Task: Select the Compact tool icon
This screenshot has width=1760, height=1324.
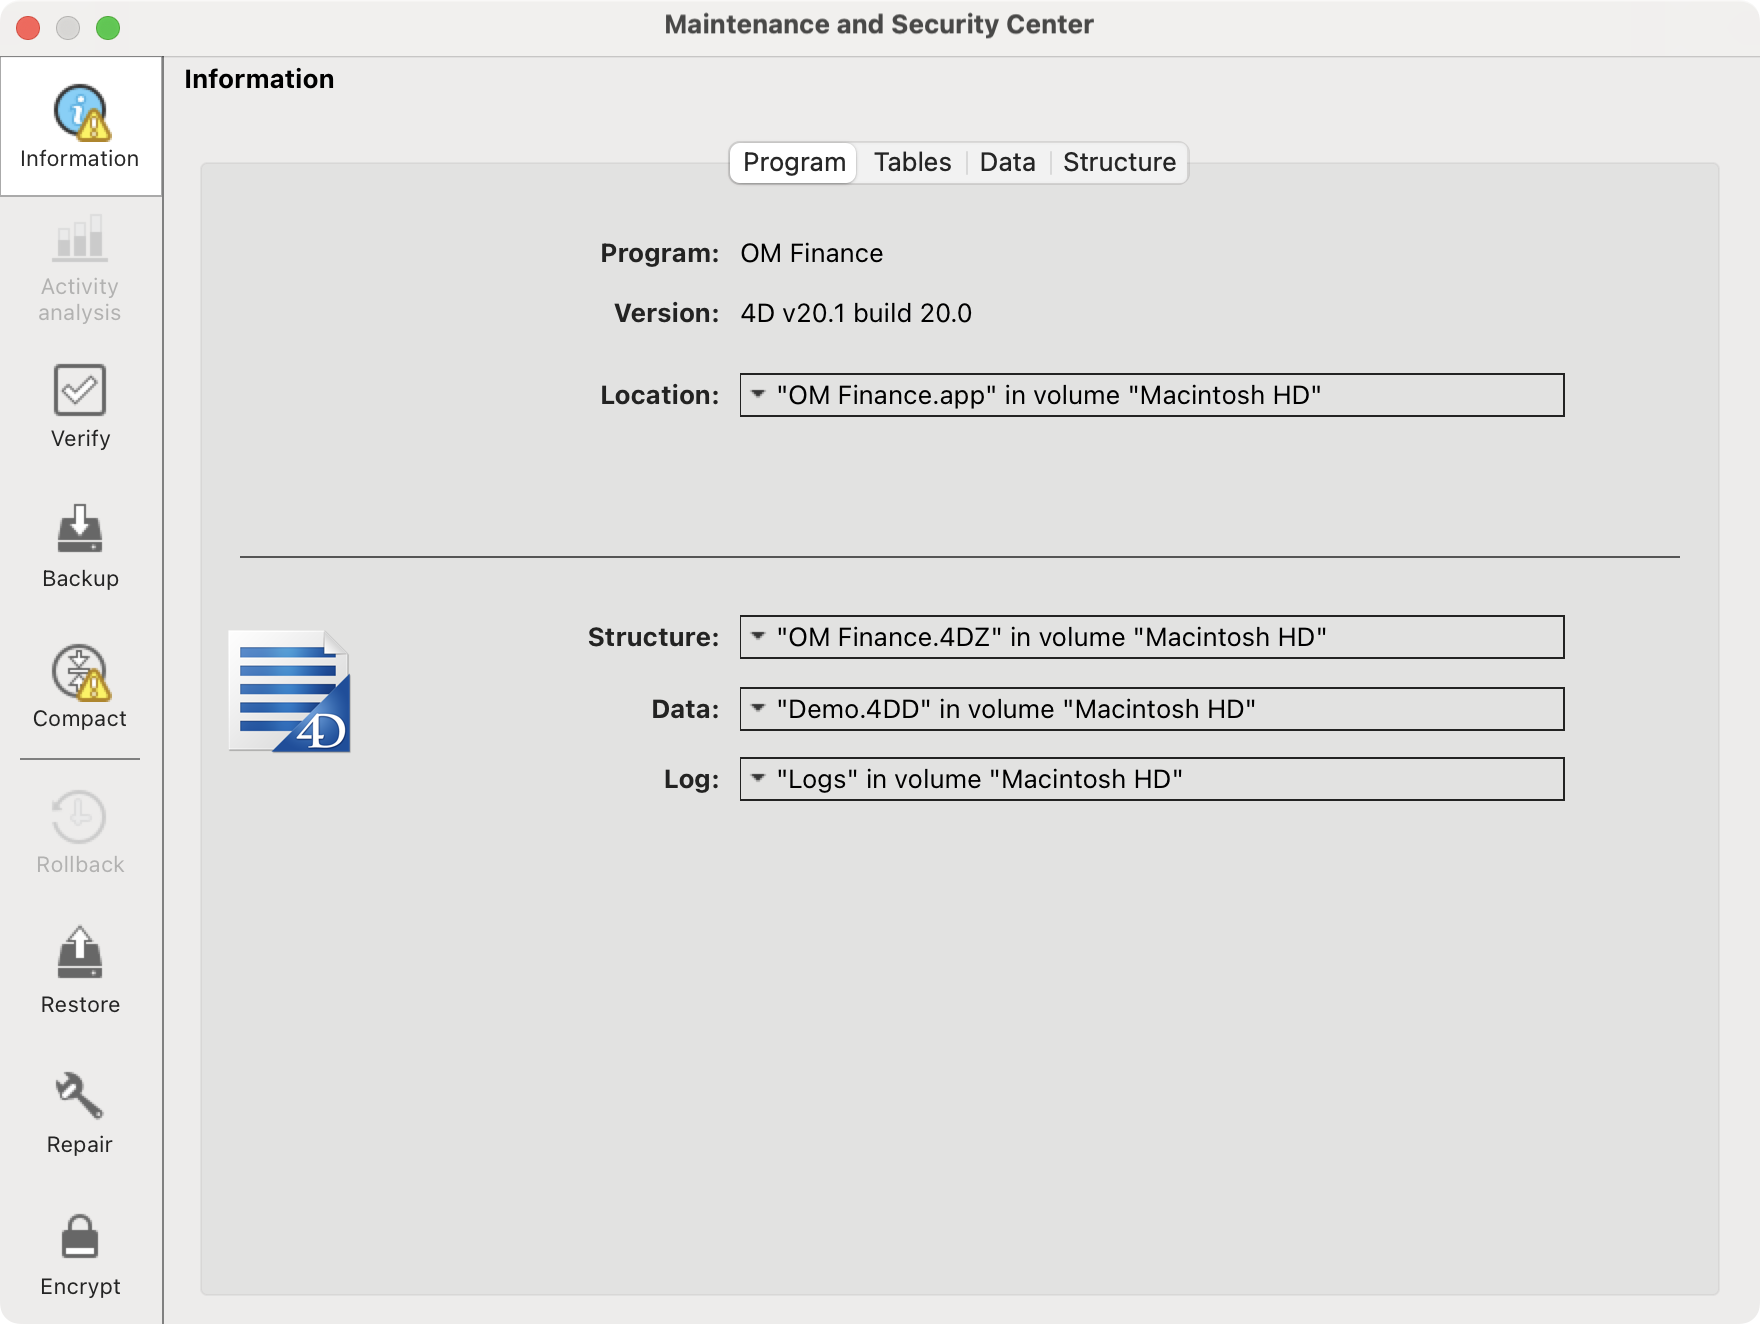Action: pyautogui.click(x=80, y=672)
